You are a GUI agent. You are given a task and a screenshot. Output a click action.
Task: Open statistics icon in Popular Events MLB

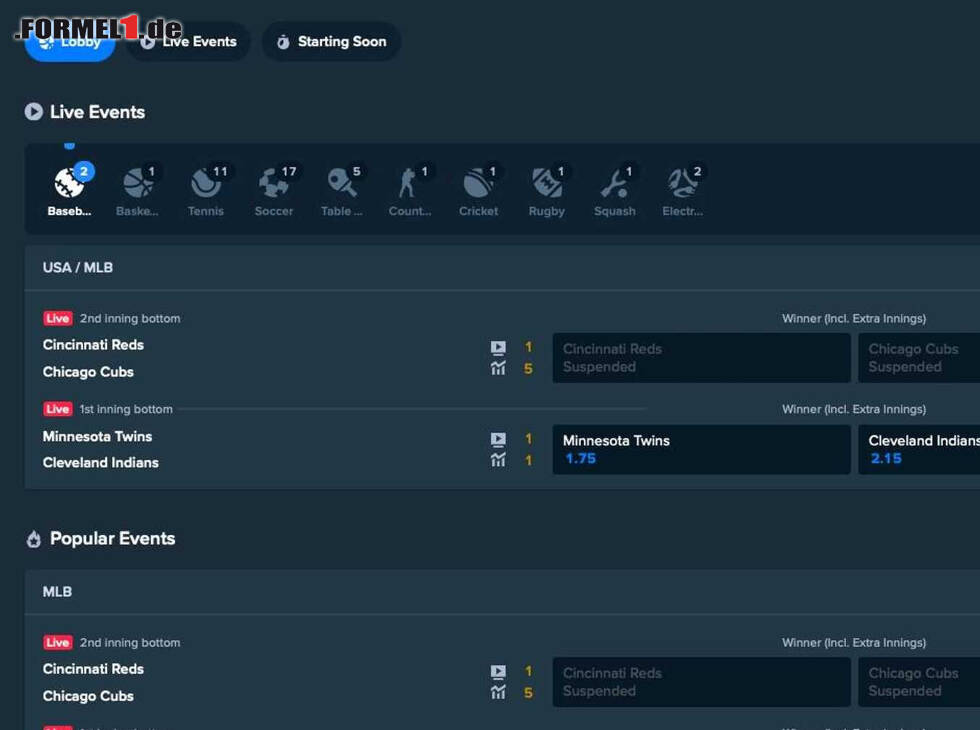coord(498,692)
